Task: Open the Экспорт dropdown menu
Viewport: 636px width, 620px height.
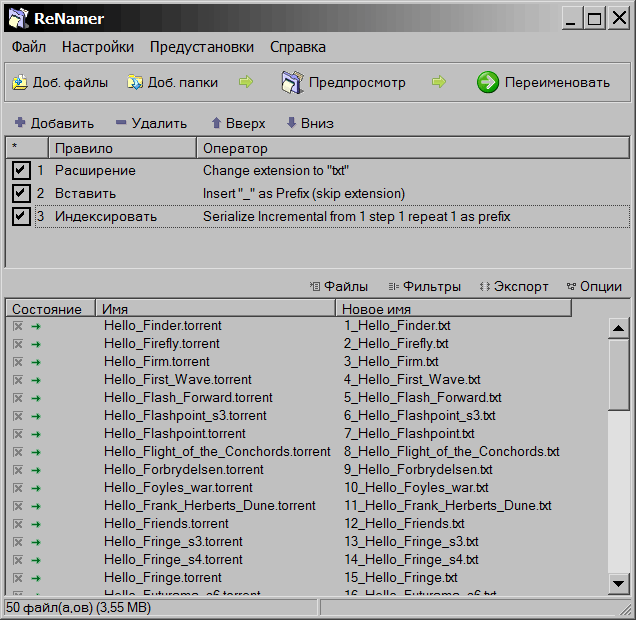Action: [x=514, y=286]
